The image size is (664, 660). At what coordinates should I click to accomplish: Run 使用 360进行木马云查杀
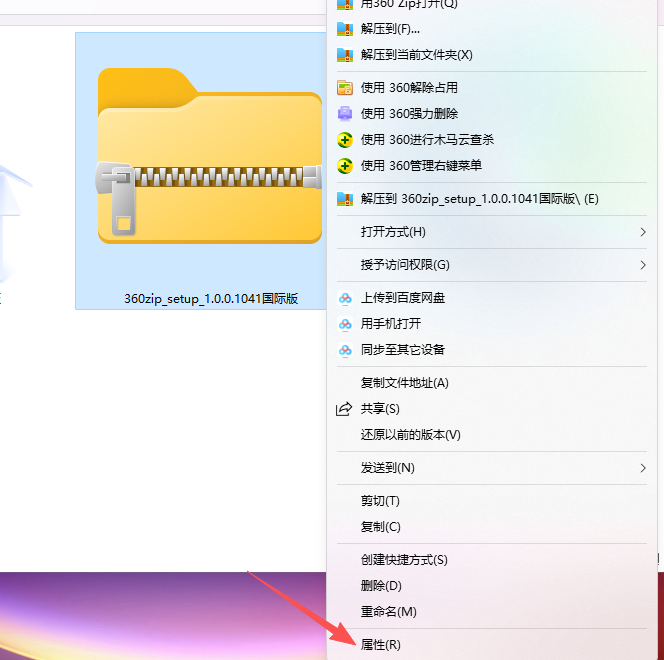(492, 140)
